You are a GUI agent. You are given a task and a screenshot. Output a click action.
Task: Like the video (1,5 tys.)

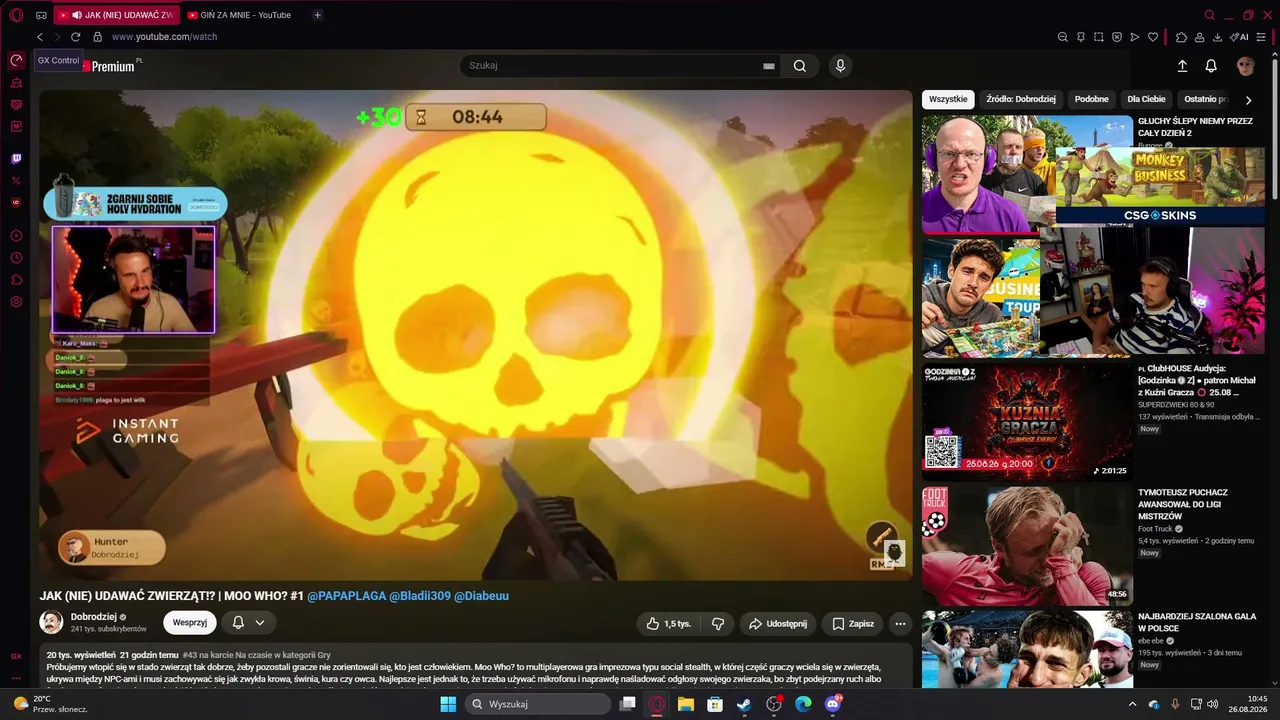(x=668, y=624)
